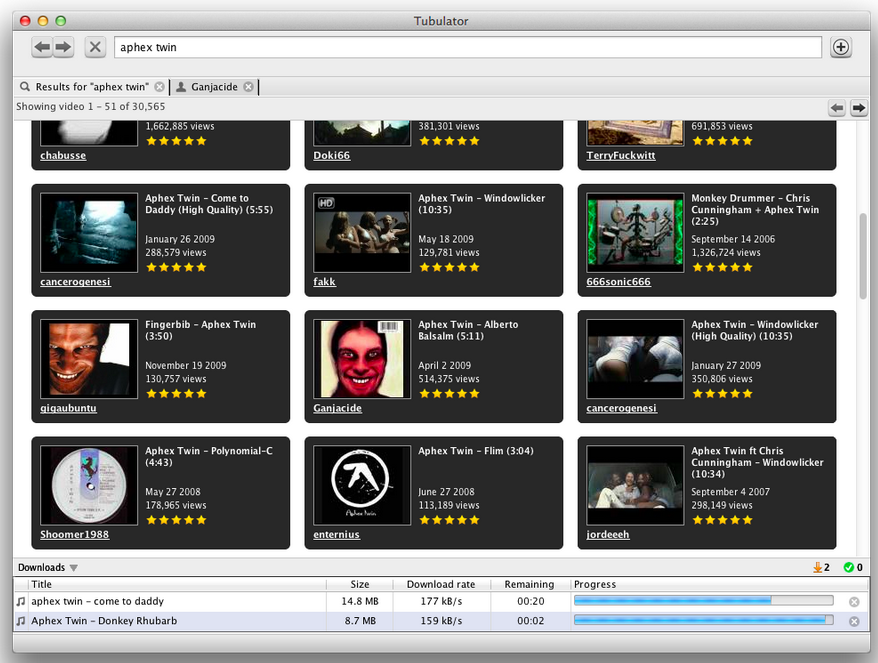The height and width of the screenshot is (663, 878).
Task: Click the forward navigation arrow in toolbar
Action: 63,47
